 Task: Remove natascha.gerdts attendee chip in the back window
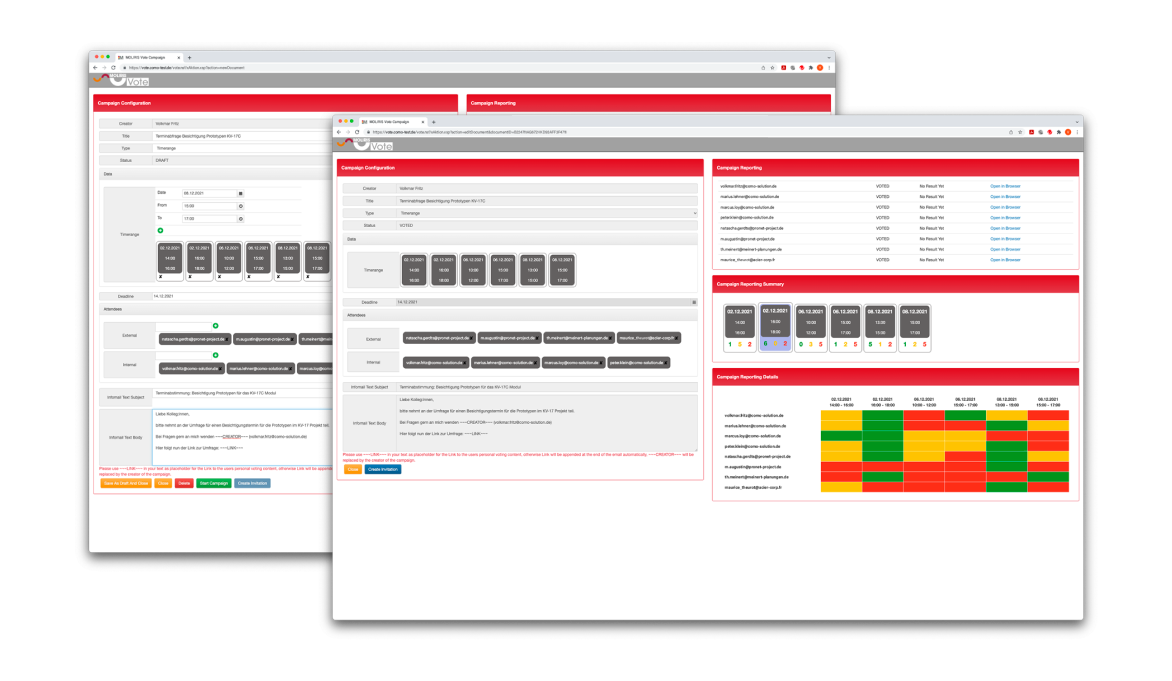228,340
